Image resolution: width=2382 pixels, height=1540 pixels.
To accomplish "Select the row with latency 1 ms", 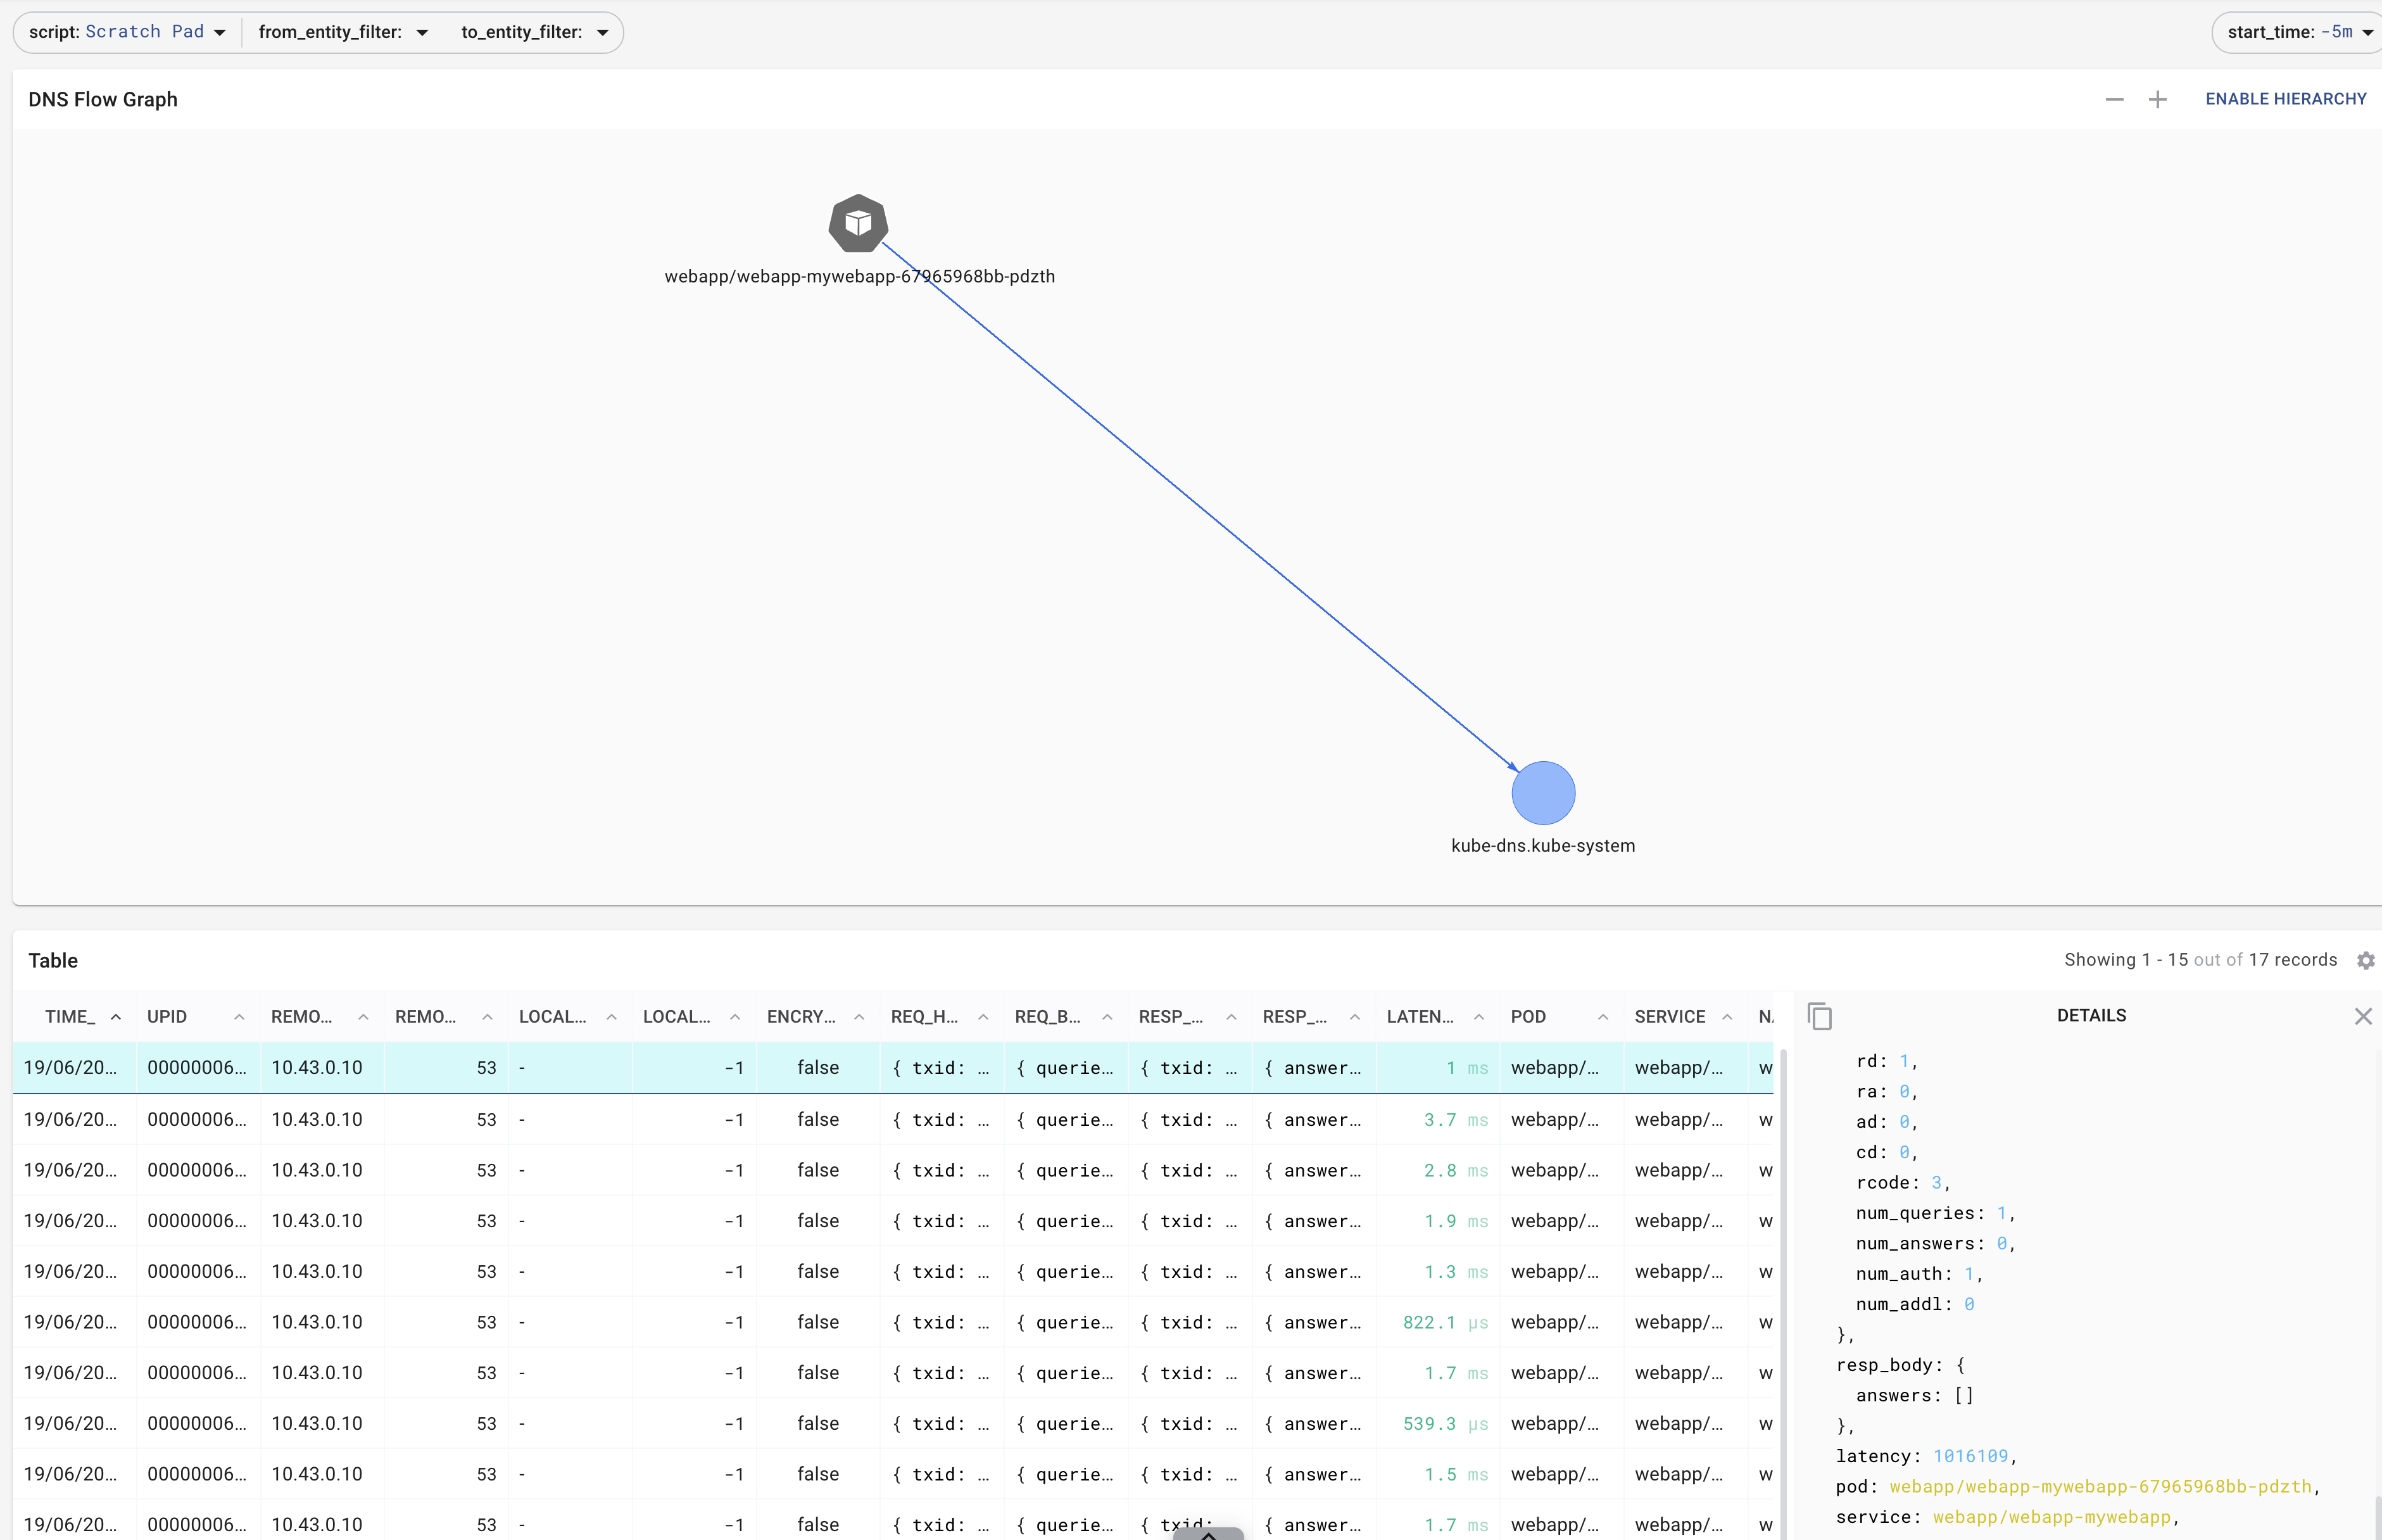I will coord(893,1068).
